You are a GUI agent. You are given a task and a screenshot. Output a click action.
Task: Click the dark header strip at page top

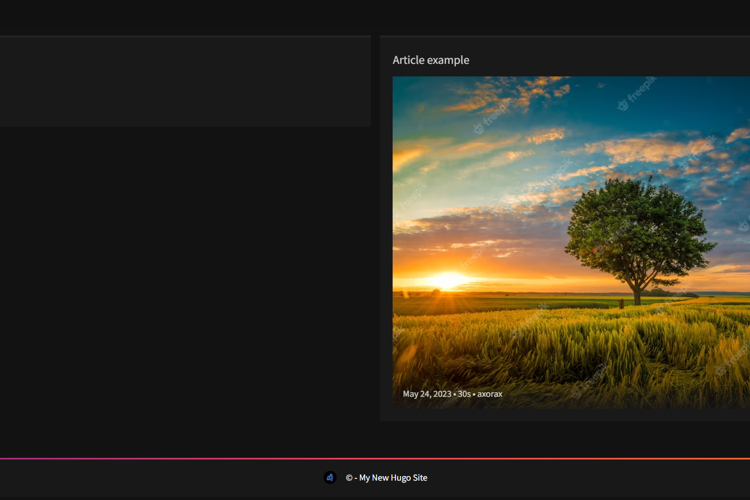pos(375,15)
